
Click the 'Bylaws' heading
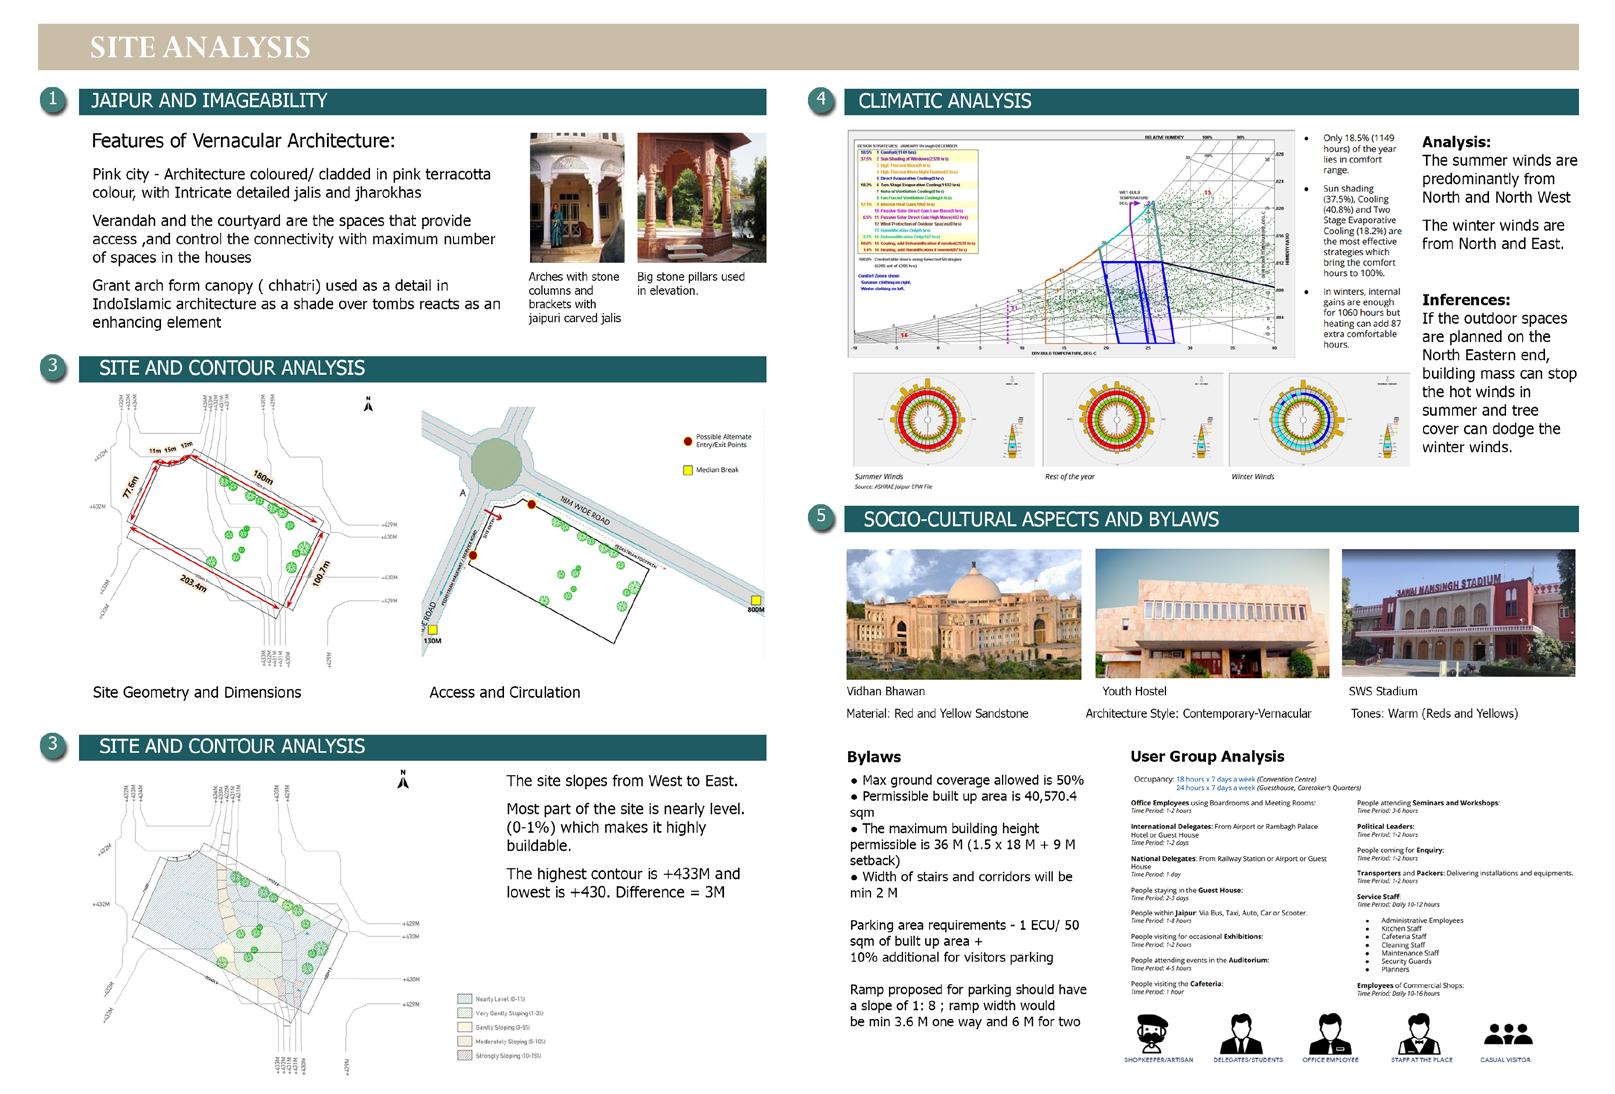874,757
